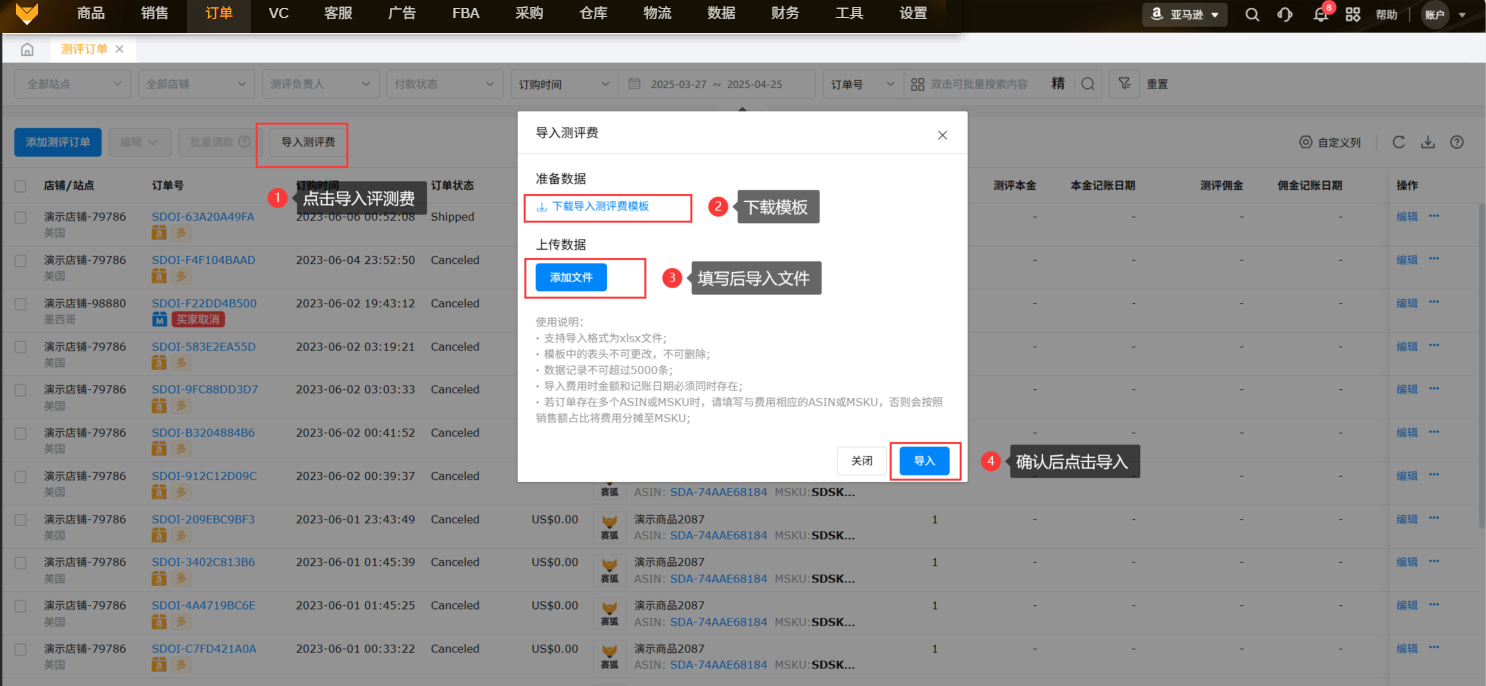Viewport: 1486px width, 686px height.
Task: Open the advanced filter funnel icon
Action: (1124, 84)
